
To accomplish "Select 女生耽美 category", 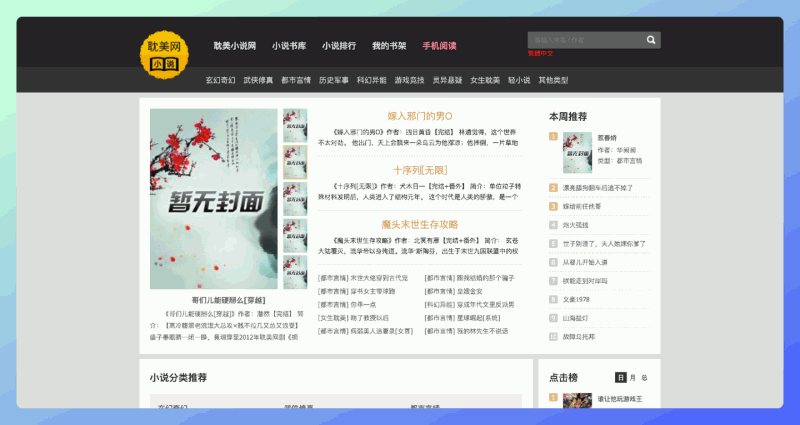I will (485, 80).
